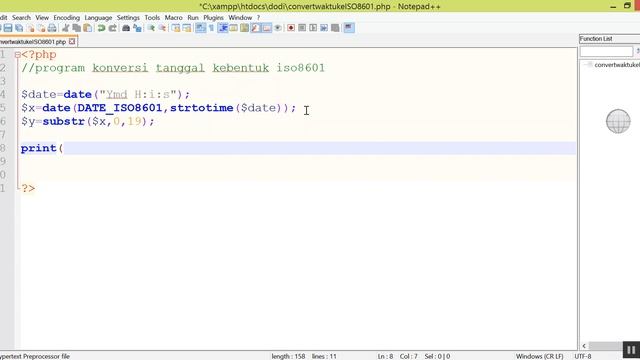
Task: Click the Paste clipboard icon
Action: [x=87, y=28]
